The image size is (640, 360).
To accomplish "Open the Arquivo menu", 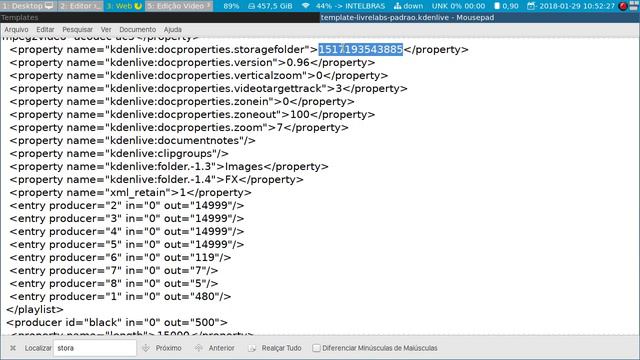I will point(16,29).
